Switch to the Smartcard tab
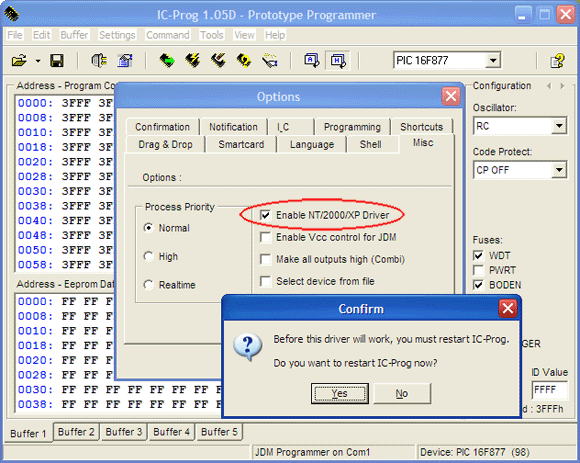The height and width of the screenshot is (463, 580). pos(241,144)
